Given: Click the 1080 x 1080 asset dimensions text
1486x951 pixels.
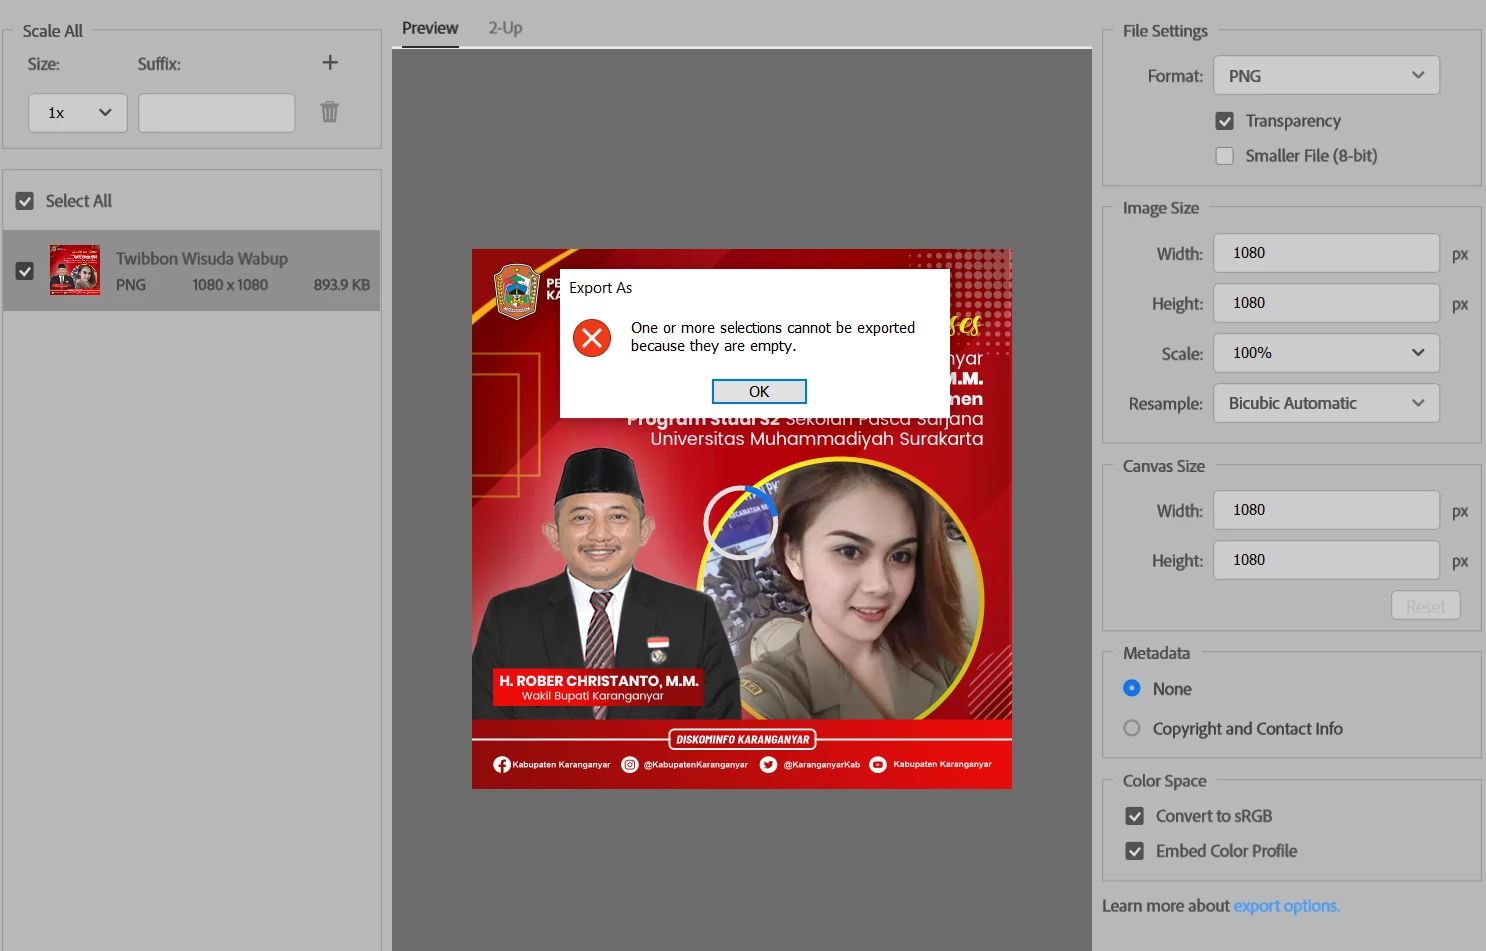Looking at the screenshot, I should click(x=230, y=285).
